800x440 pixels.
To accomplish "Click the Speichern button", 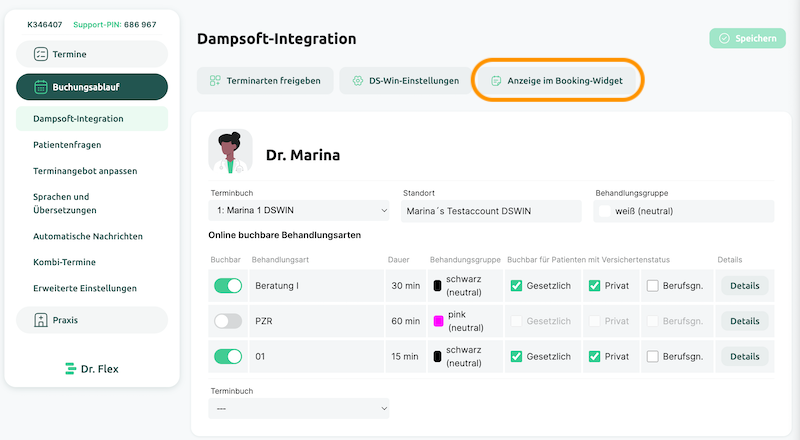I will pyautogui.click(x=747, y=38).
